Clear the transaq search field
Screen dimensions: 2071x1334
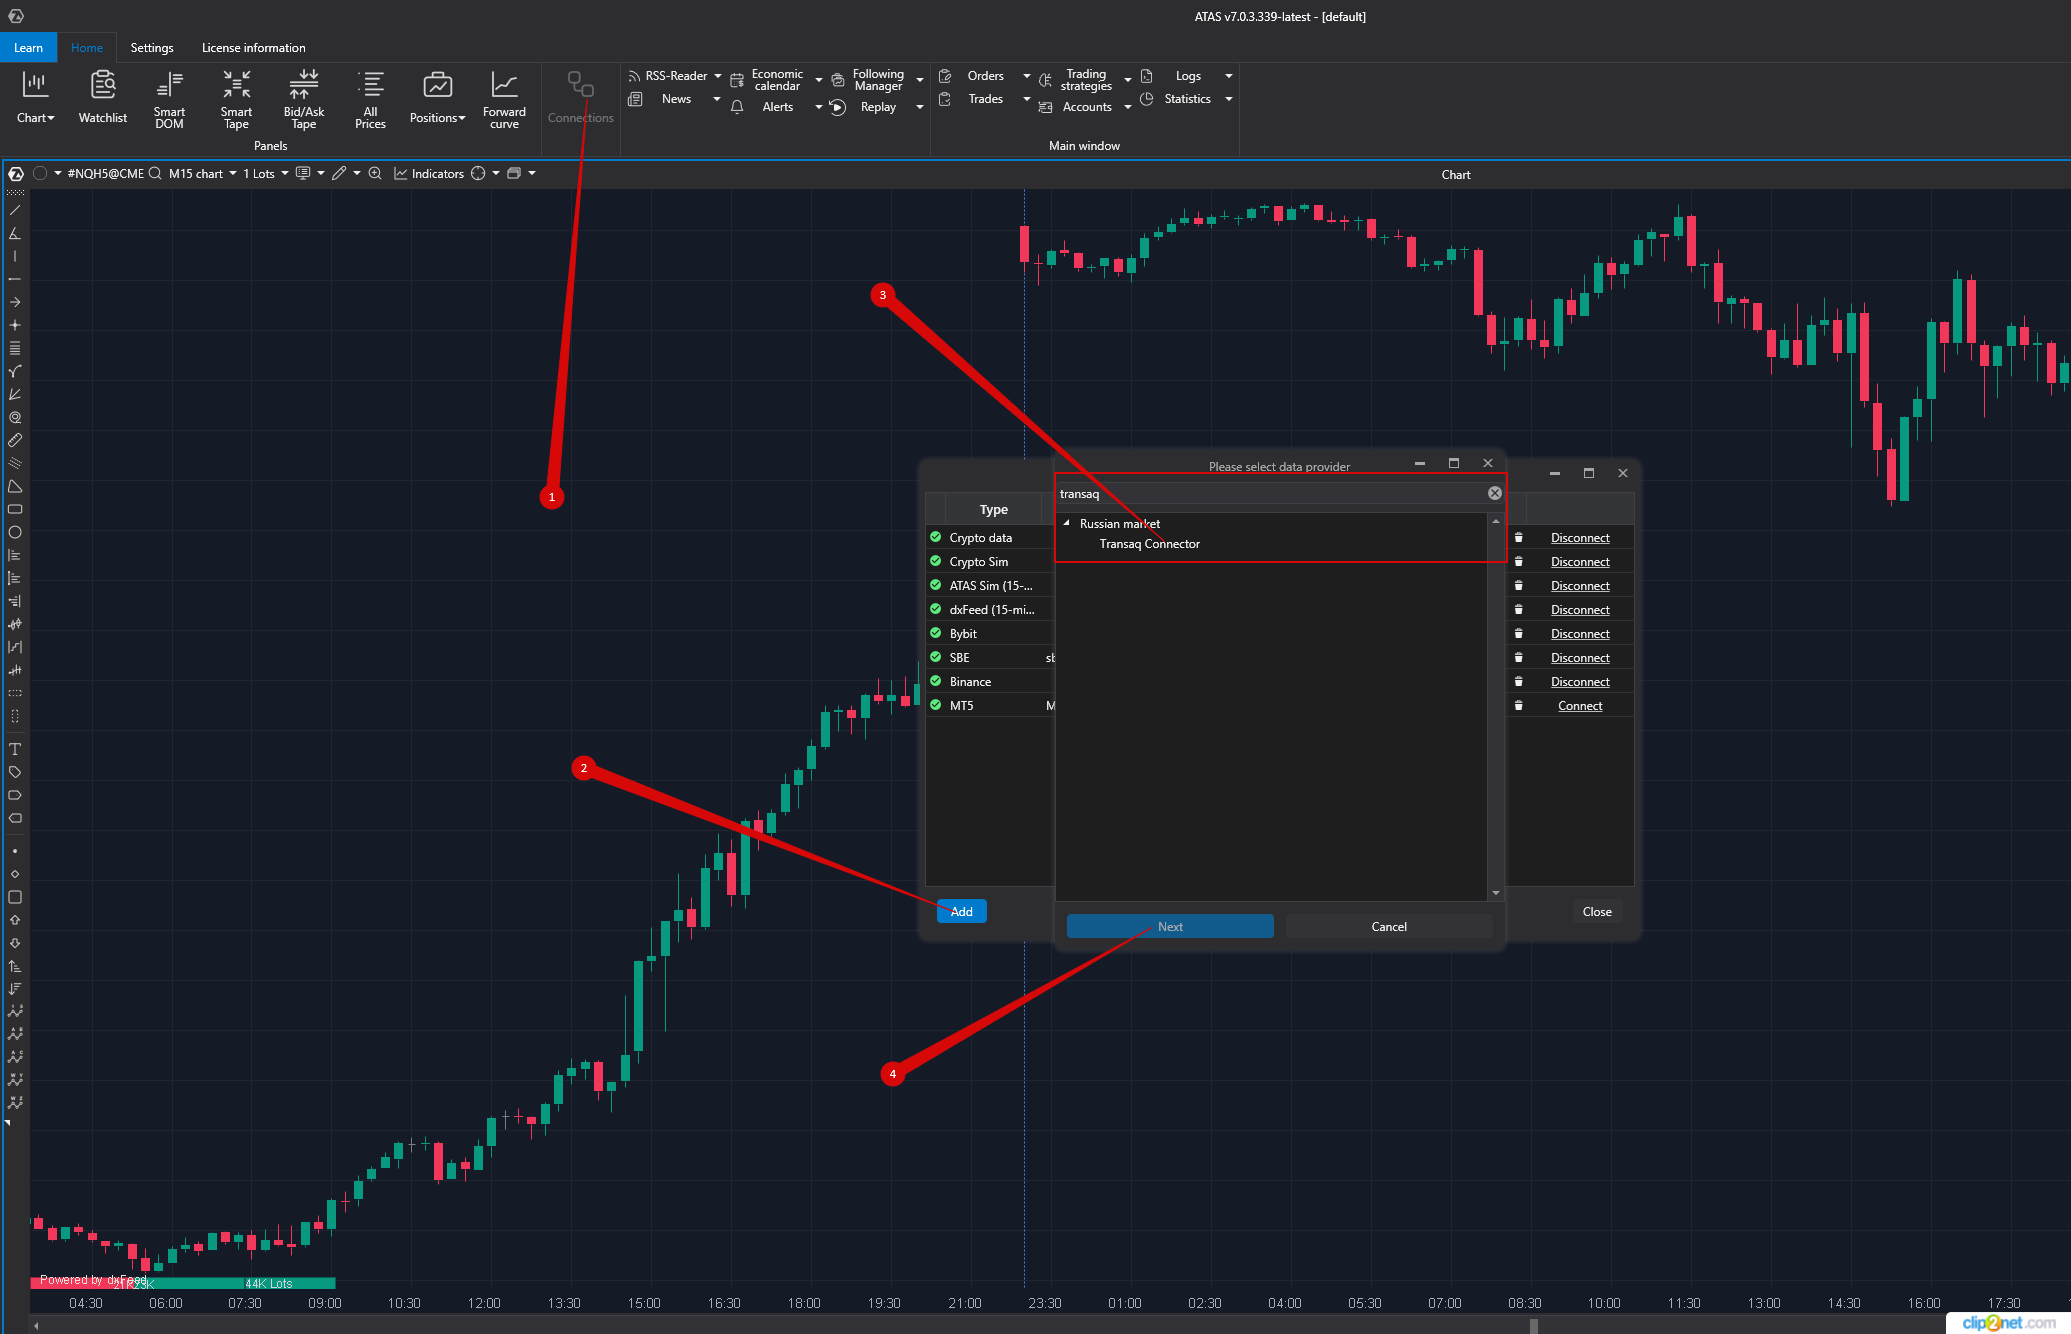click(1494, 493)
